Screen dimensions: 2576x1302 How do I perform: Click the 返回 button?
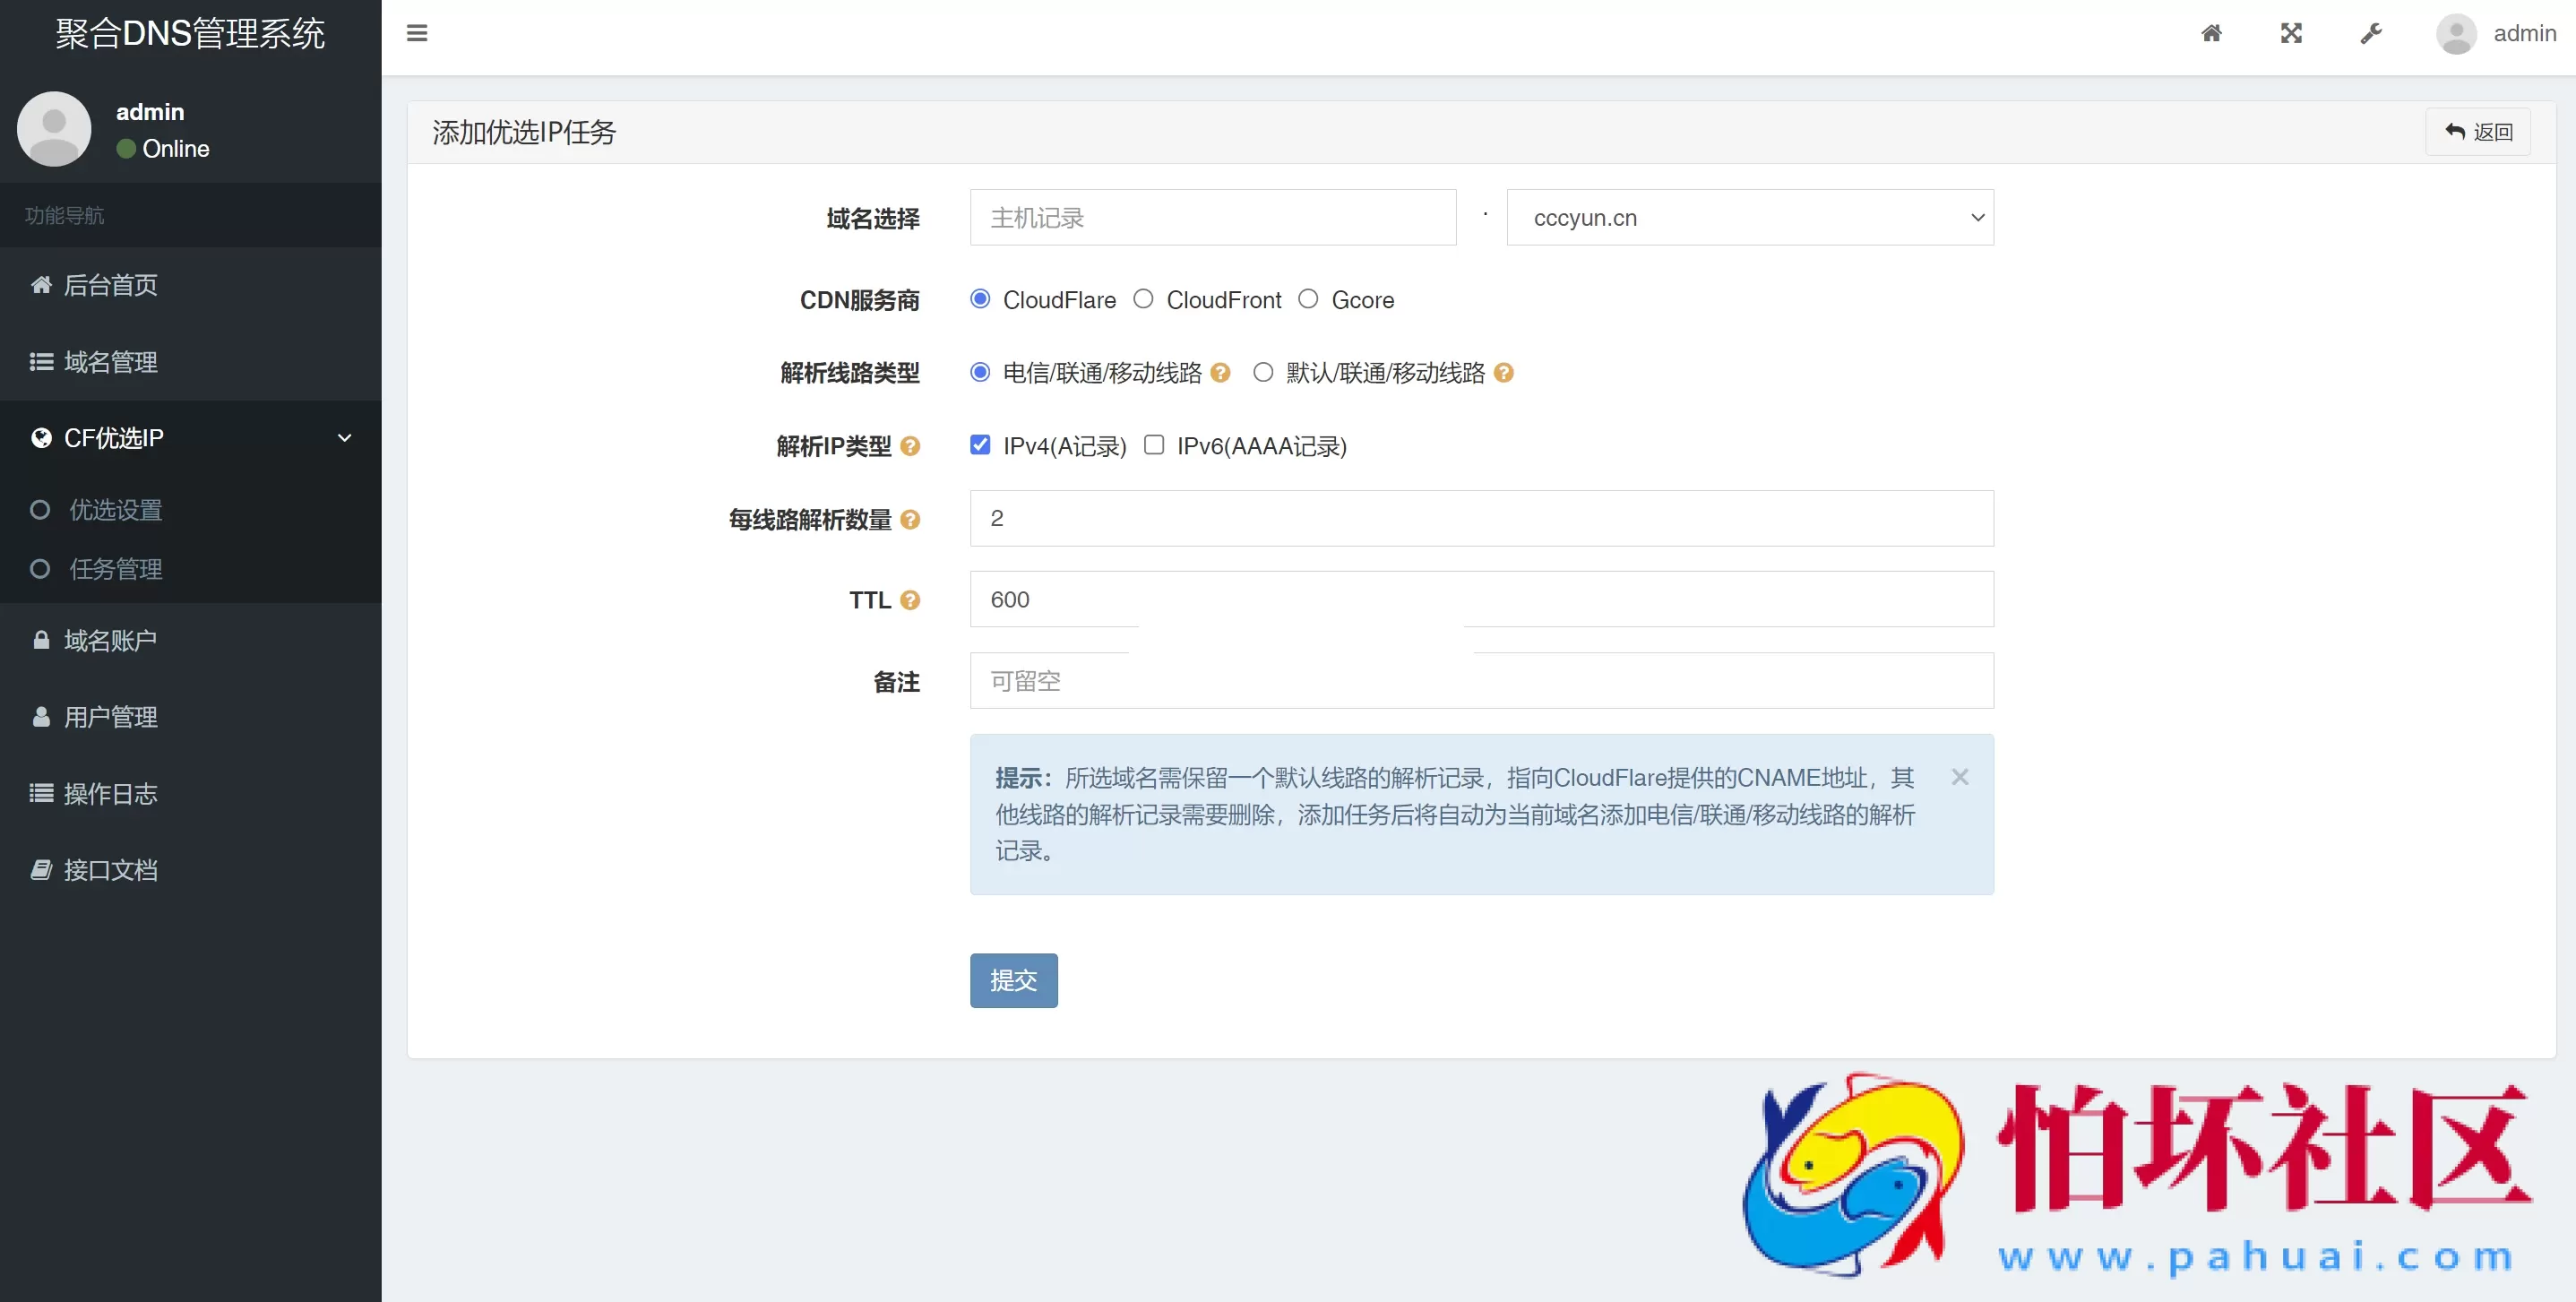click(x=2480, y=131)
